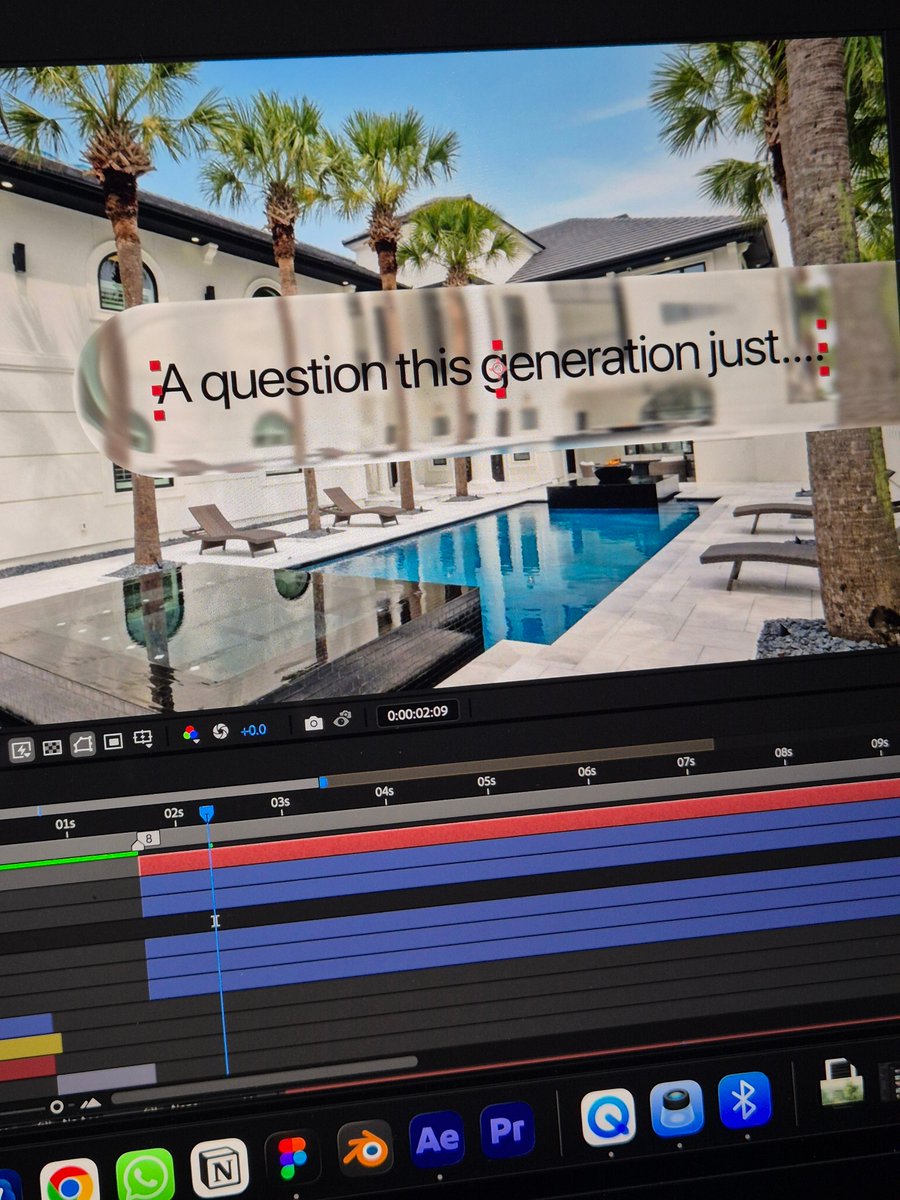Select the yellow layer bar in timeline
This screenshot has width=900, height=1200.
[30, 1047]
